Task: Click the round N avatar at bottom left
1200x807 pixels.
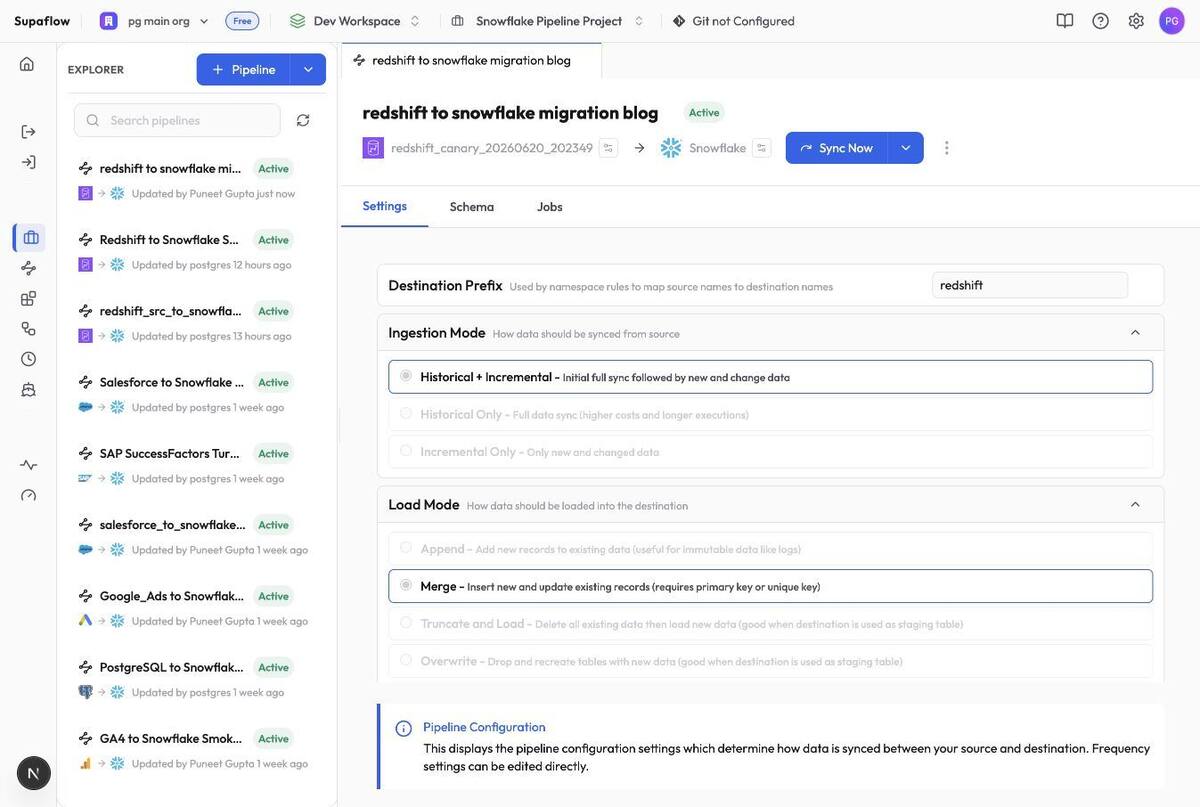Action: click(34, 773)
